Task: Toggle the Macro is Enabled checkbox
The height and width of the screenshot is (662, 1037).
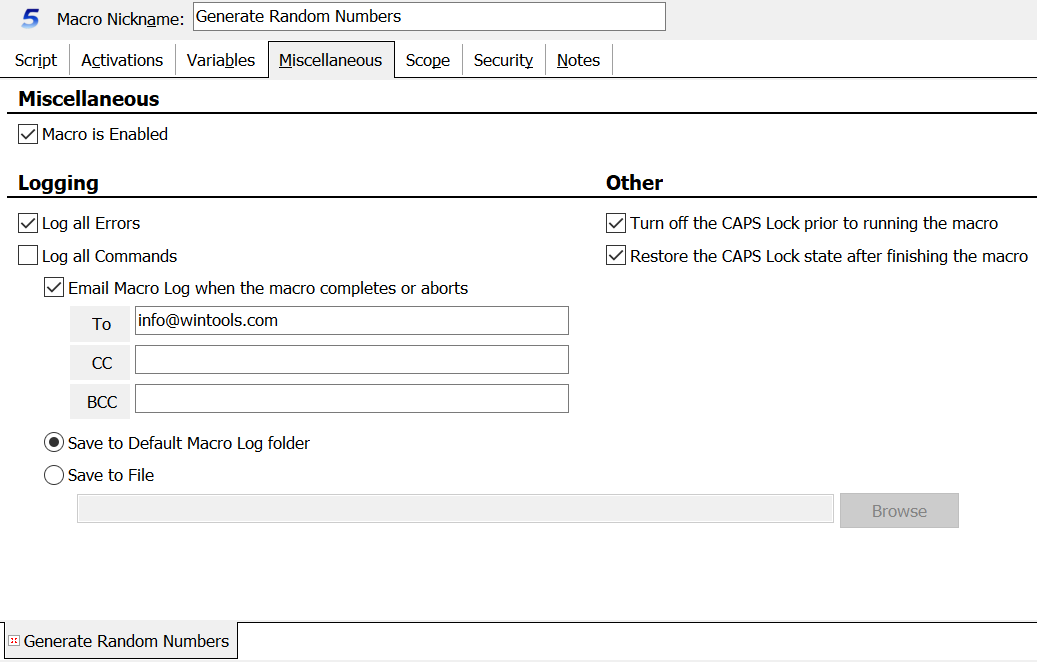Action: (28, 134)
